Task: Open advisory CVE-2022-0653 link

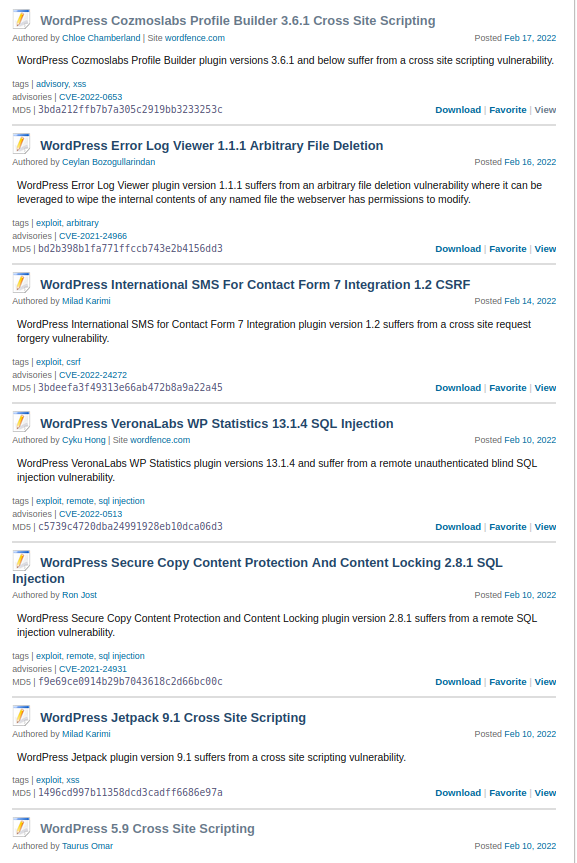Action: point(91,97)
